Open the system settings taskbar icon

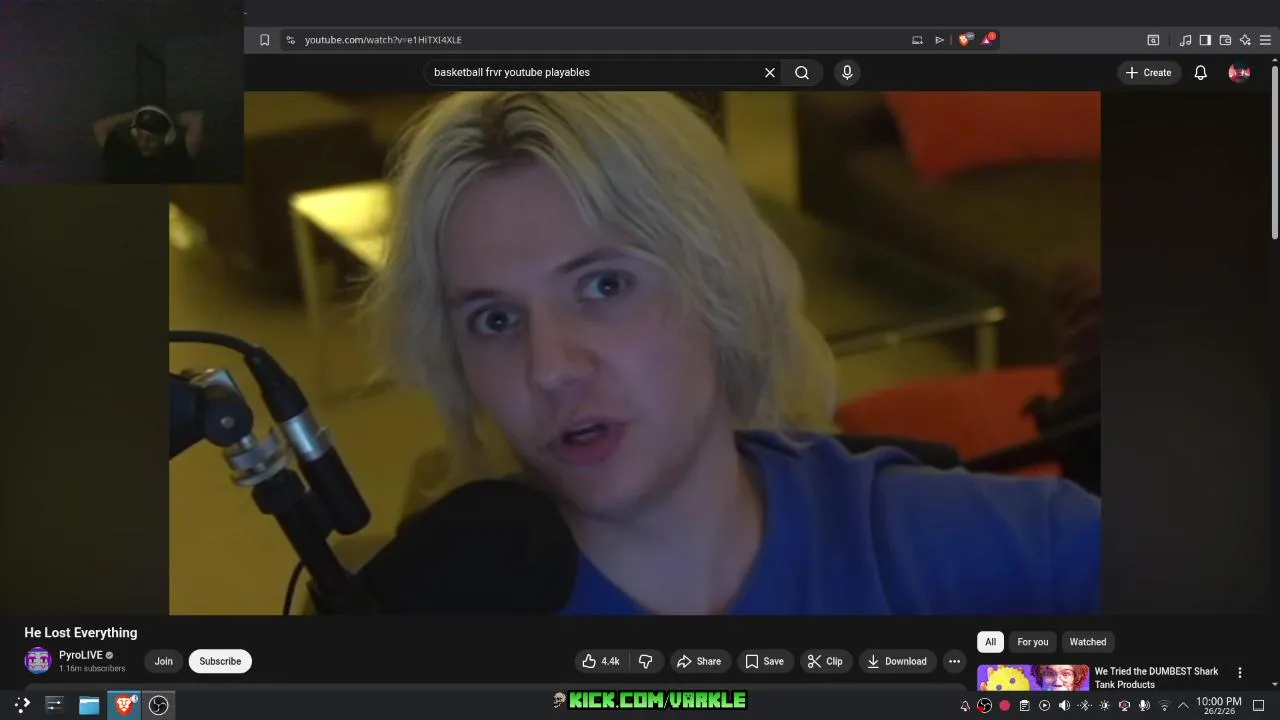(x=54, y=705)
